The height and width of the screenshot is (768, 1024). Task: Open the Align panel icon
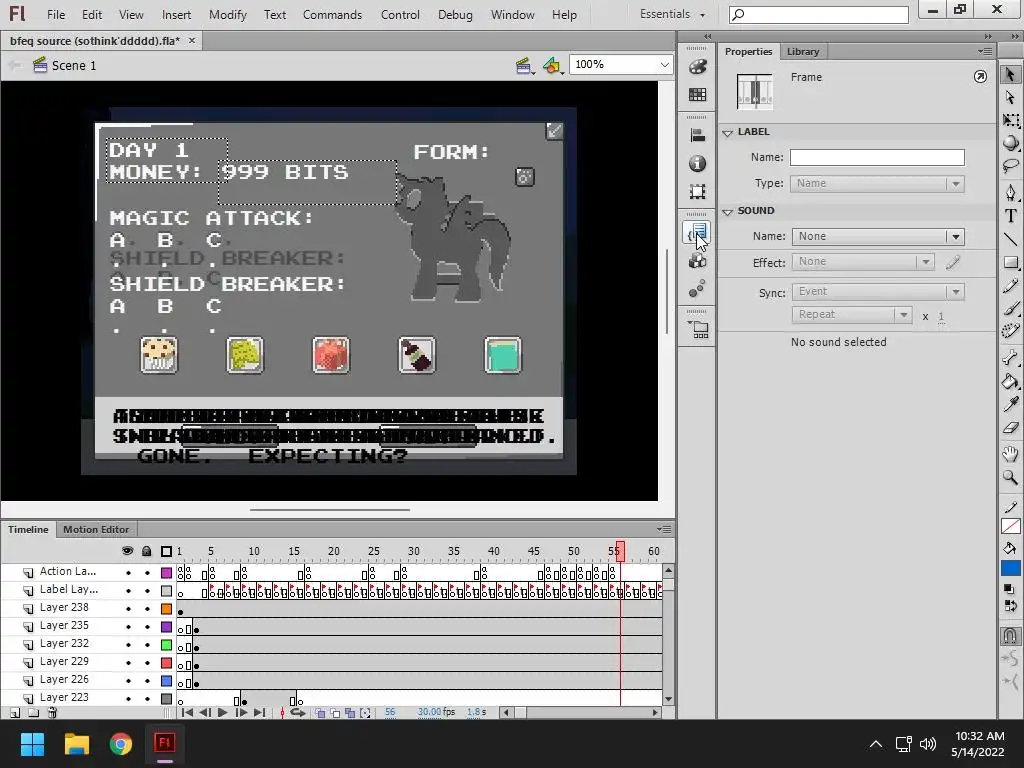697,135
